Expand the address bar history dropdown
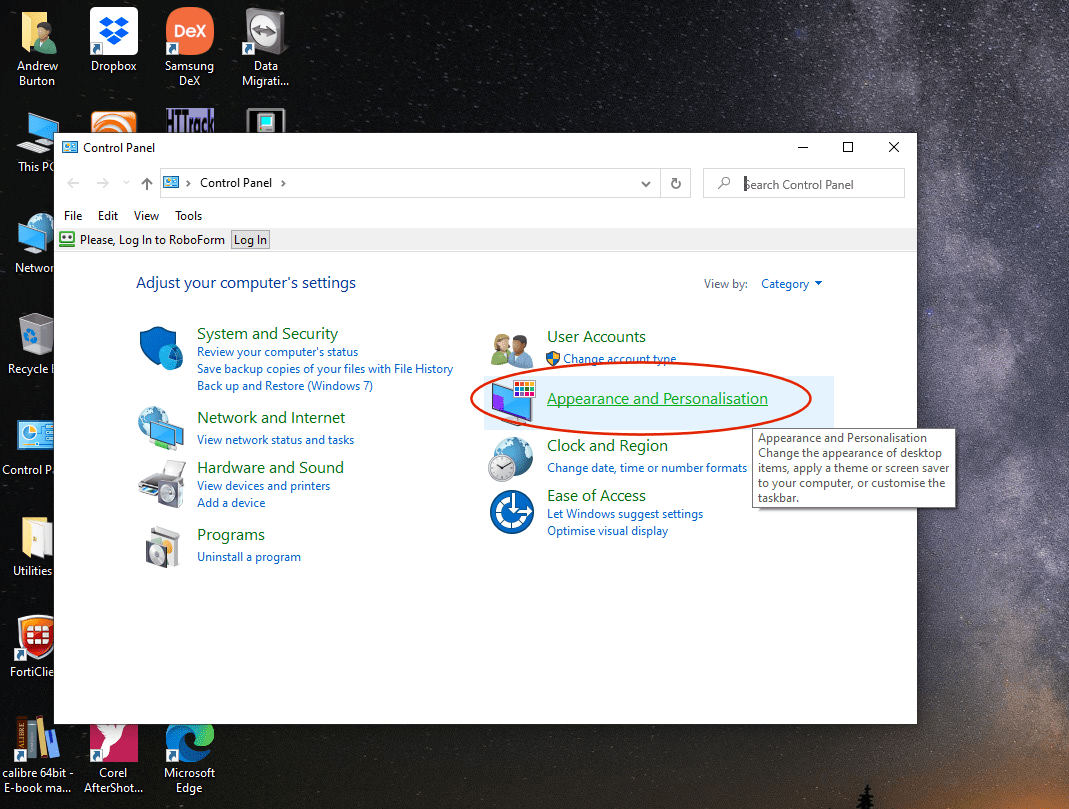Viewport: 1069px width, 809px height. (646, 184)
